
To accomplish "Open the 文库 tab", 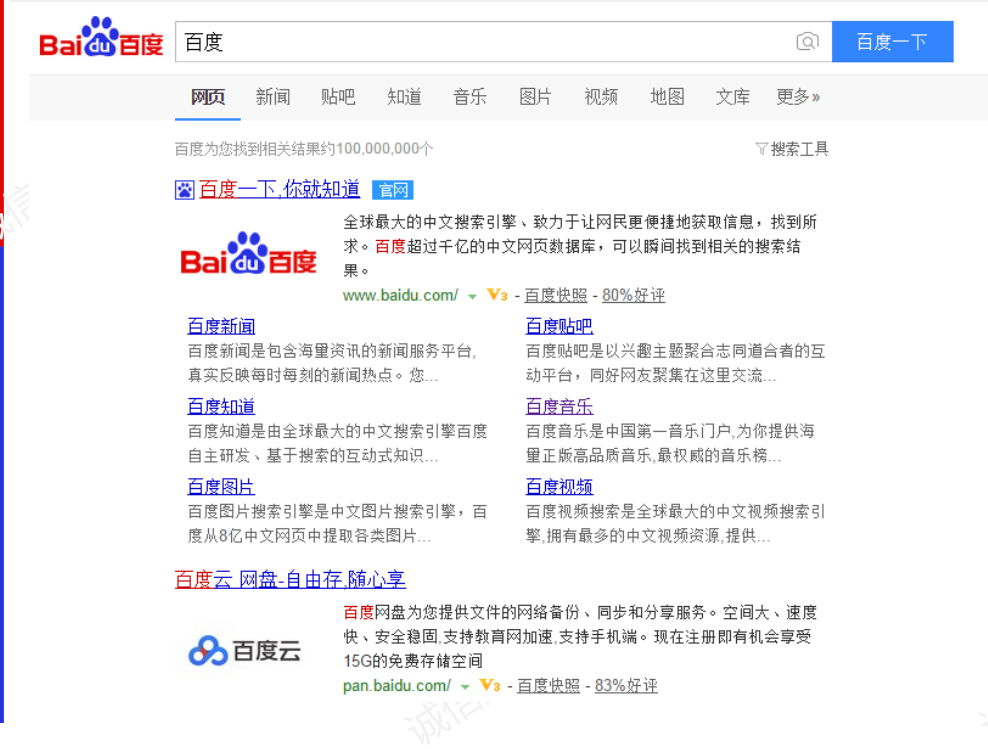I will point(733,97).
